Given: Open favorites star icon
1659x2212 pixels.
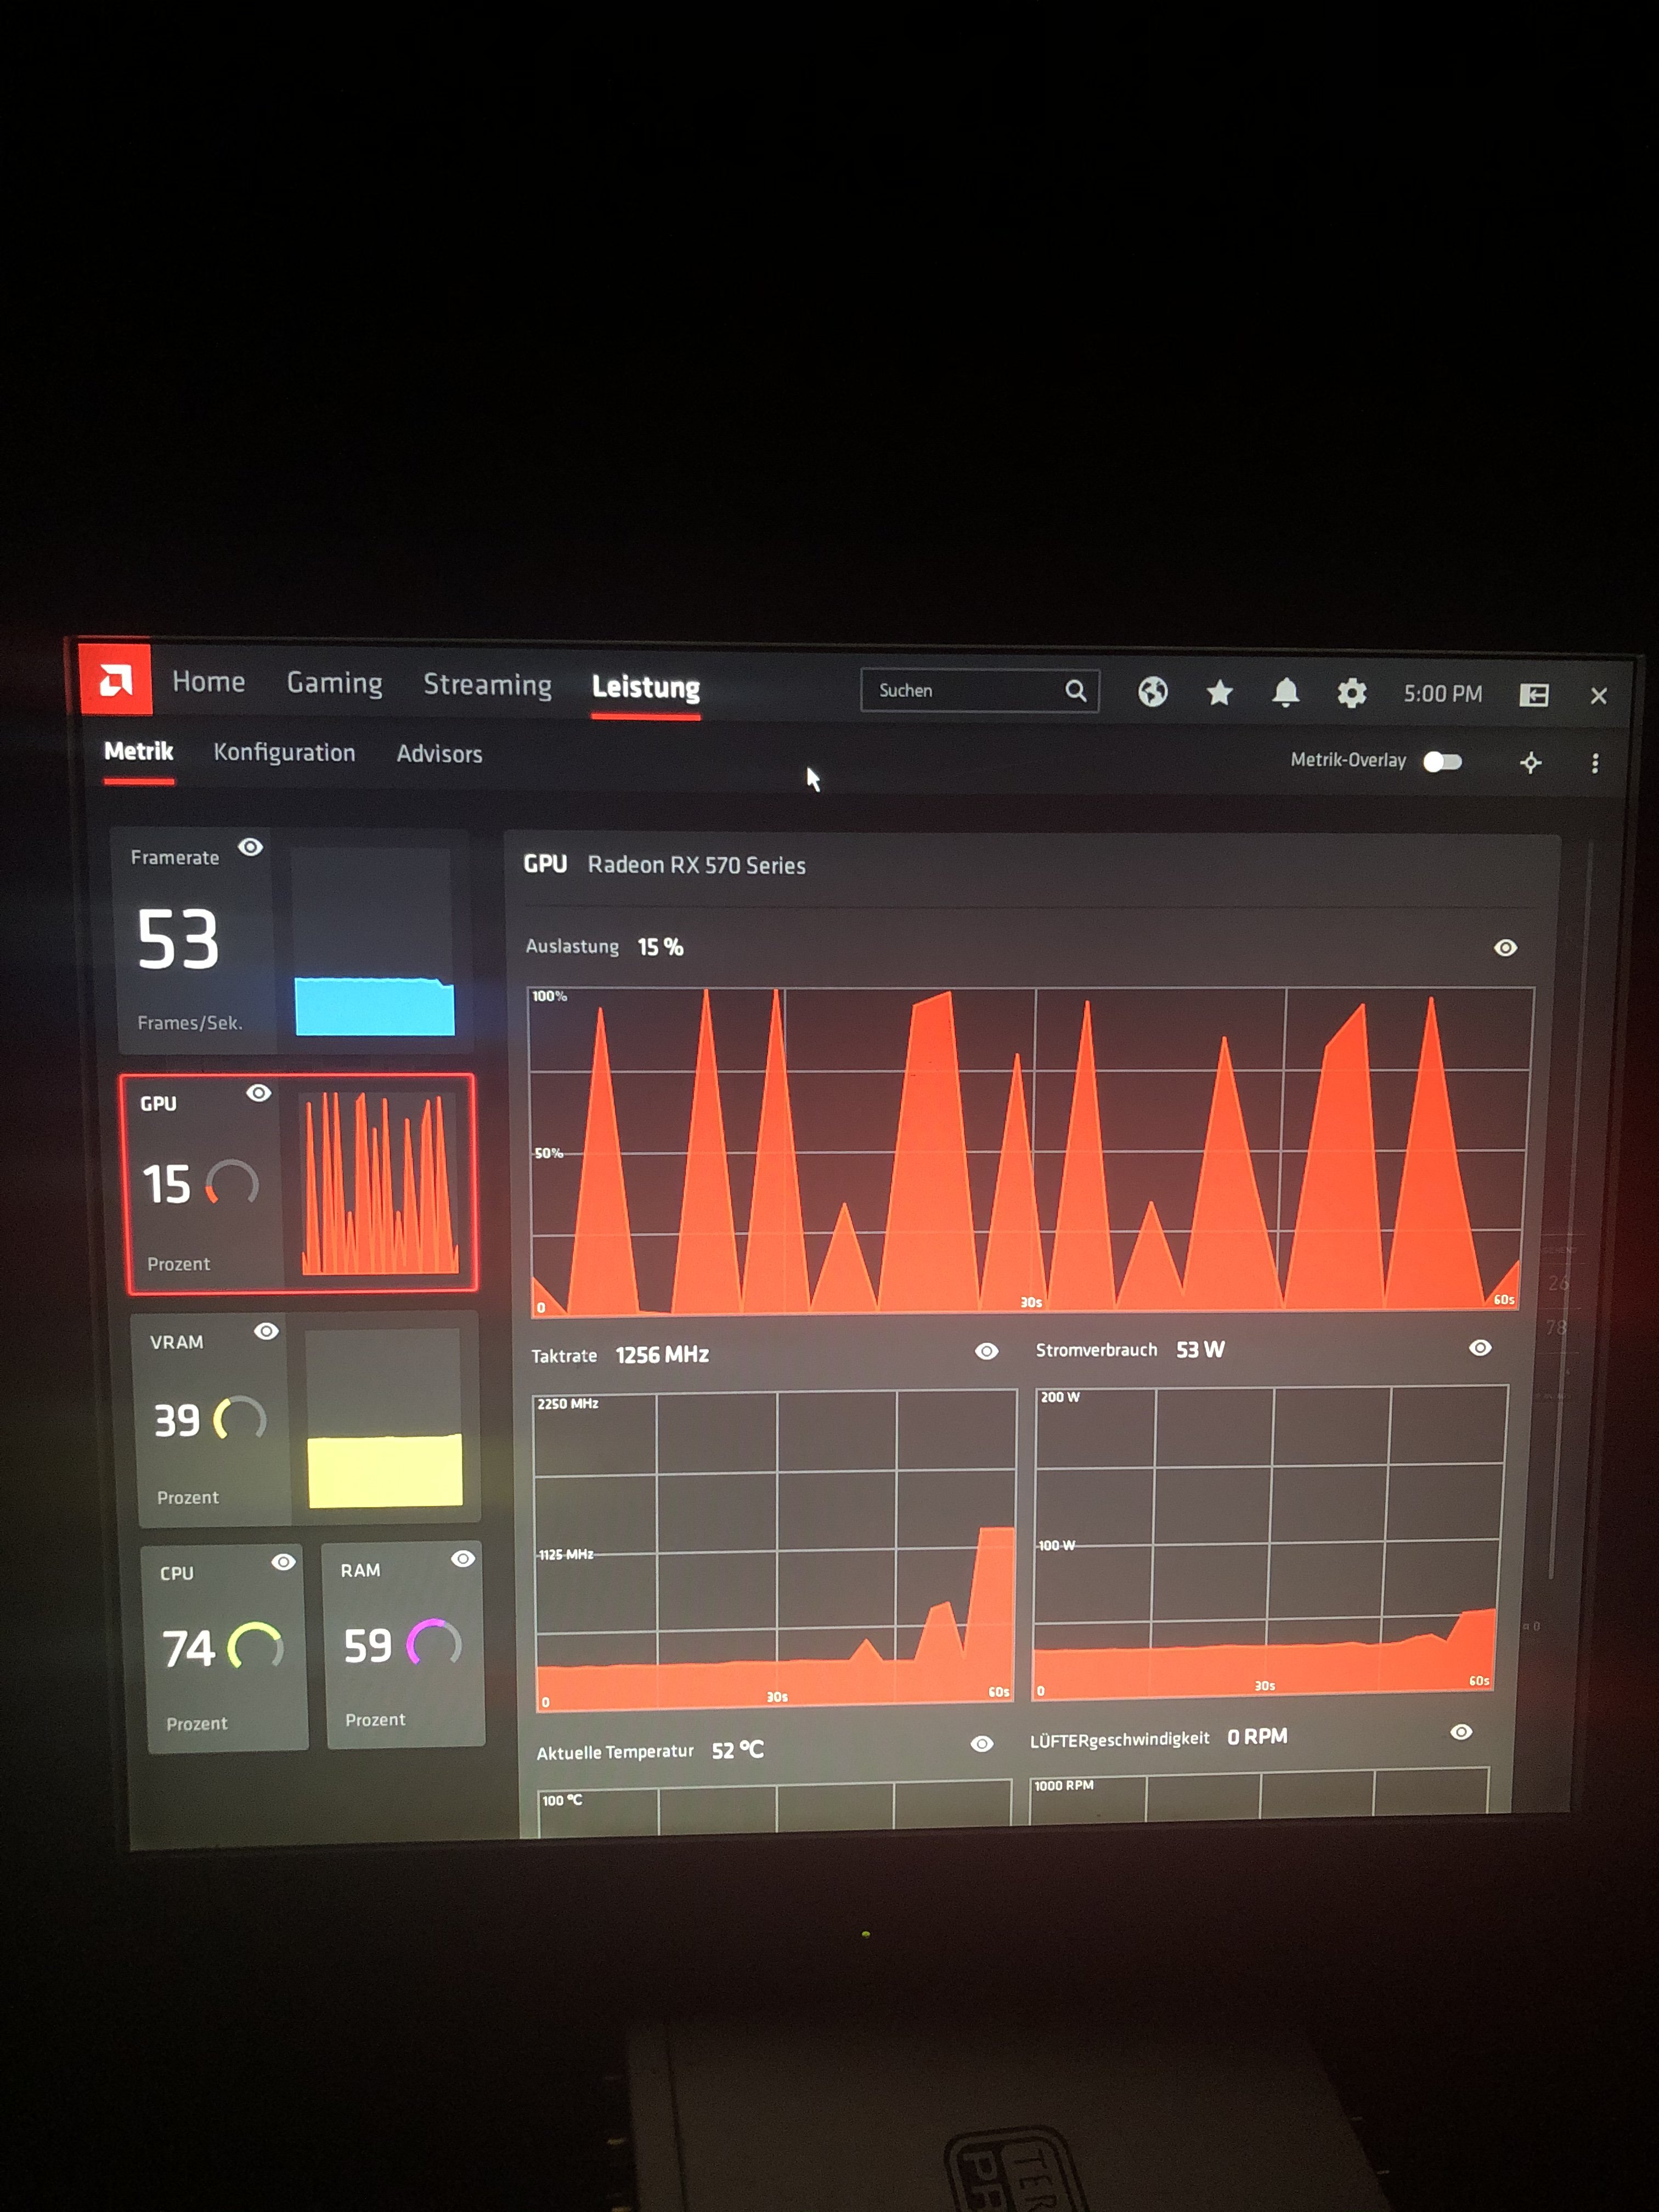Looking at the screenshot, I should coord(1219,692).
